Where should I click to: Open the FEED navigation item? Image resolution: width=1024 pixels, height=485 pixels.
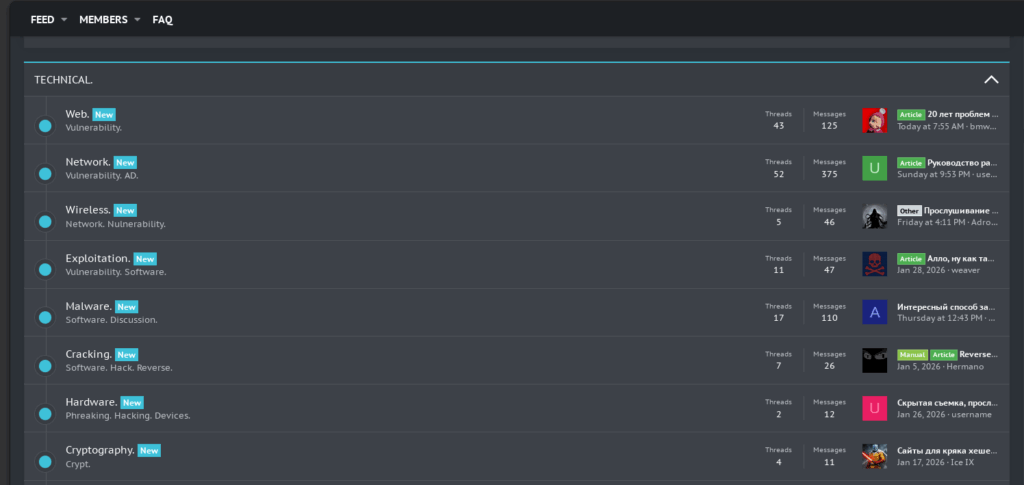coord(42,20)
